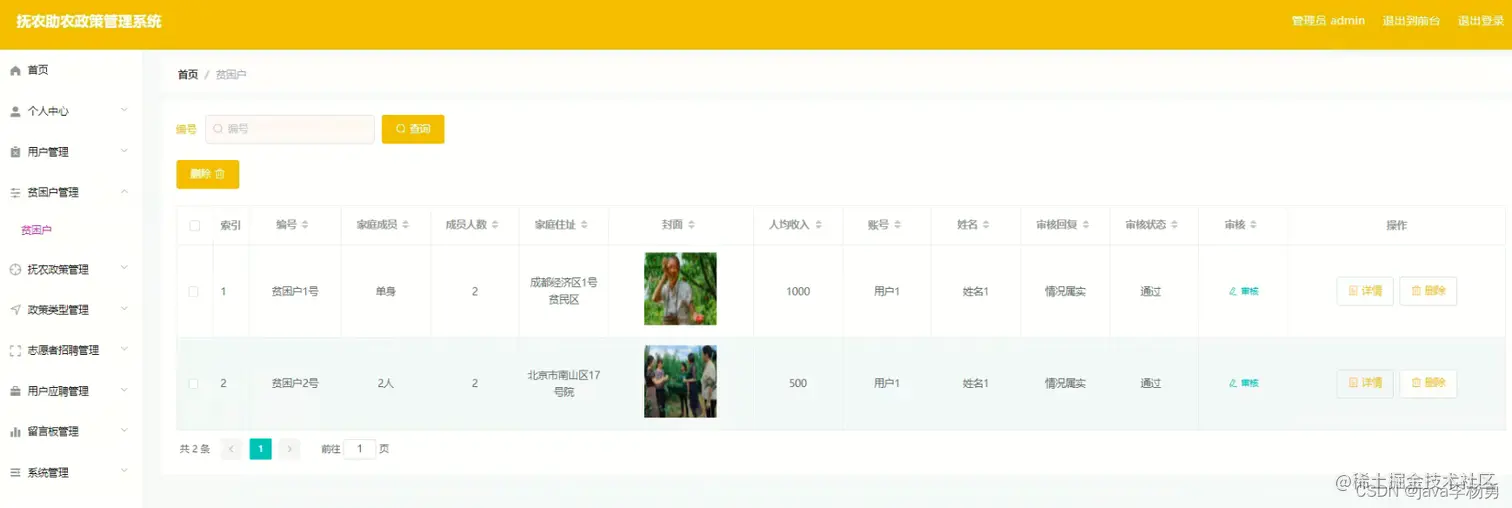Click the sort arrows on 账号 column
Image resolution: width=1512 pixels, height=508 pixels.
[897, 225]
